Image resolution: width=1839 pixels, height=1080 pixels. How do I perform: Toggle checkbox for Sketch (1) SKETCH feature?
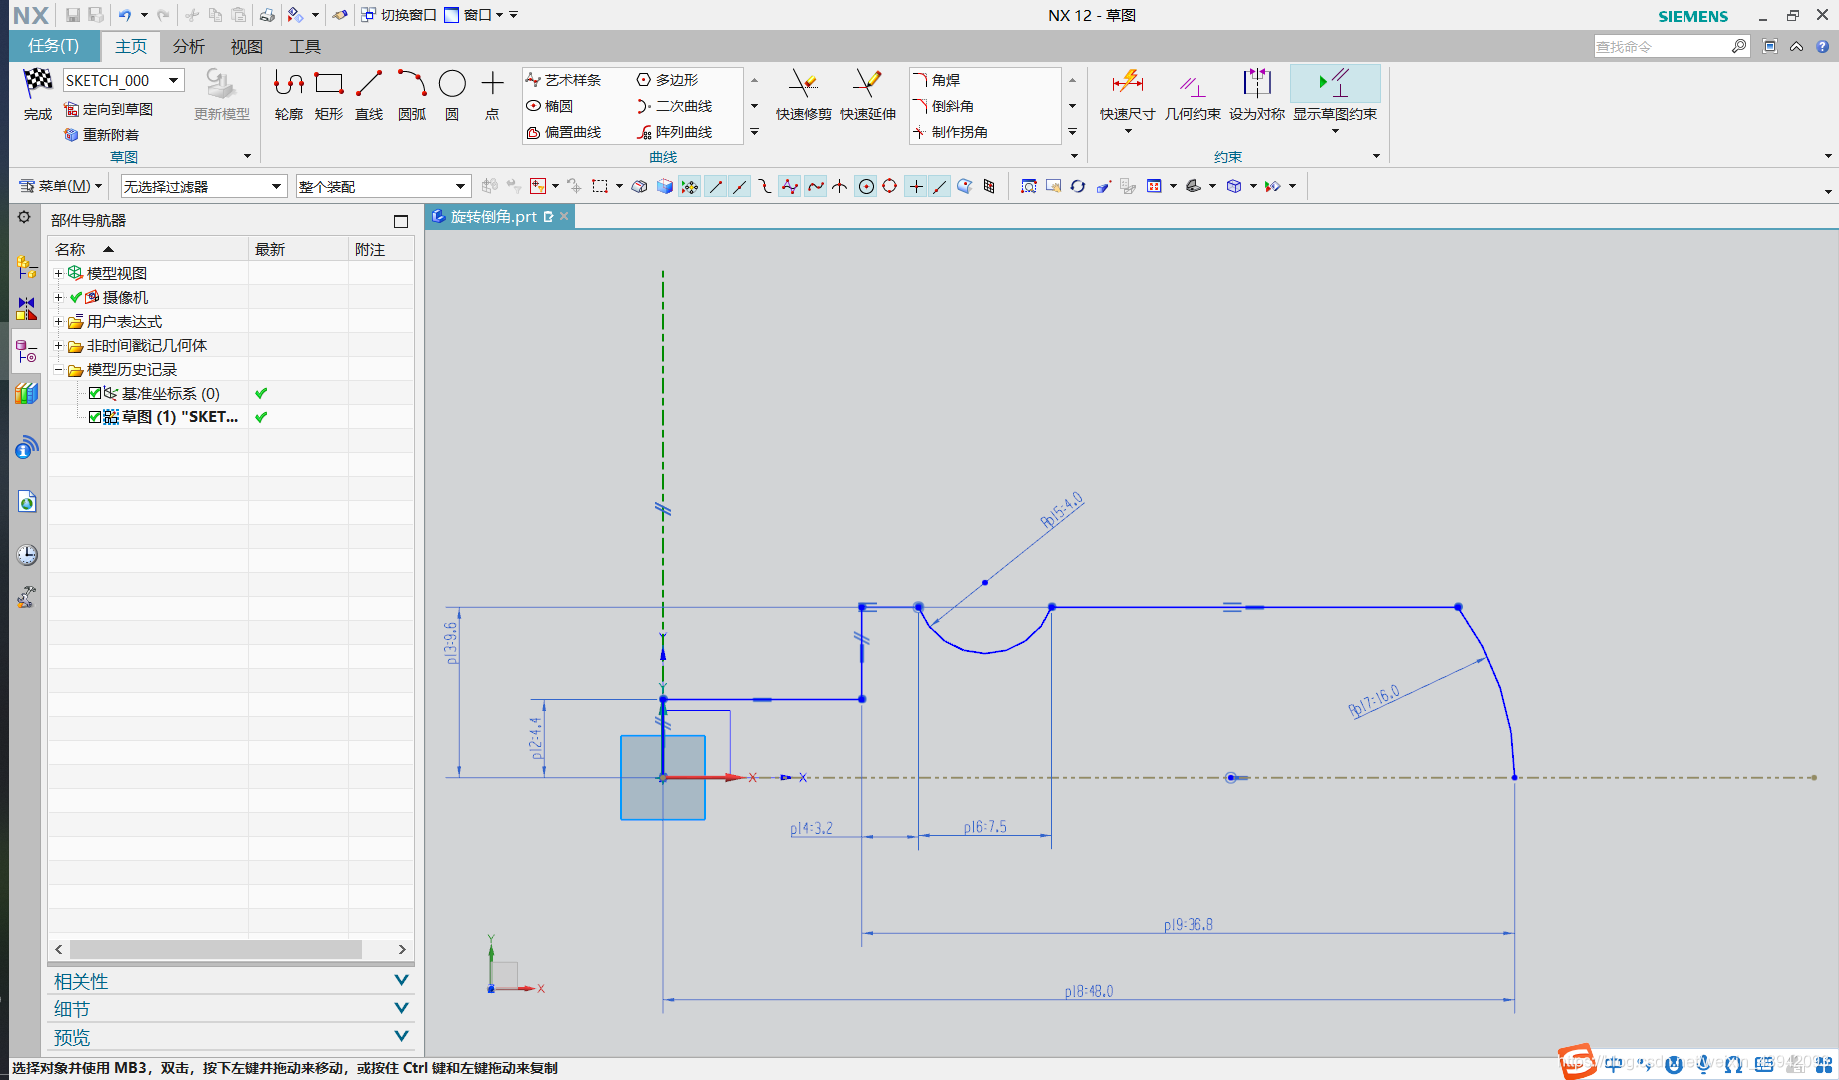click(x=95, y=417)
